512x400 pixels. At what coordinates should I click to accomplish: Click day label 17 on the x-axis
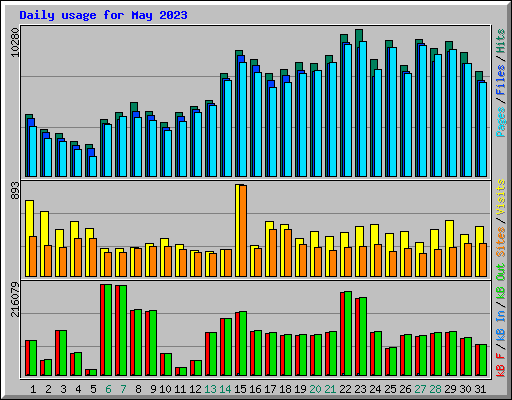click(270, 389)
